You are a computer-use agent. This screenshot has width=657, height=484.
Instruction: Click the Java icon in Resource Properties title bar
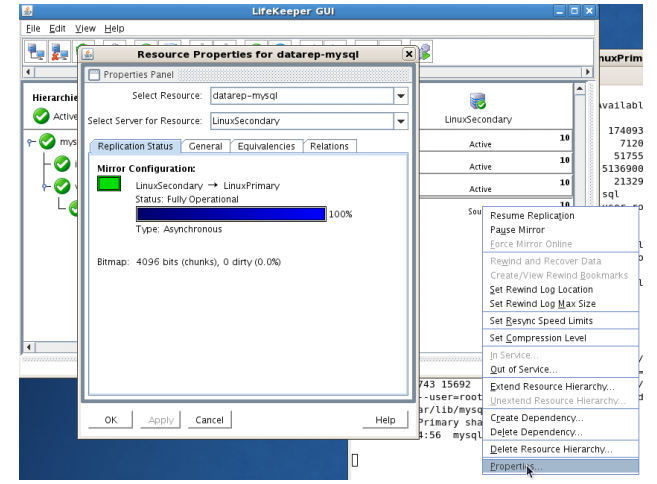click(x=88, y=54)
